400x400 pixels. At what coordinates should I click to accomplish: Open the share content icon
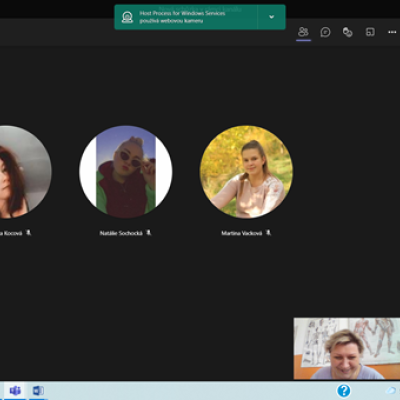370,32
